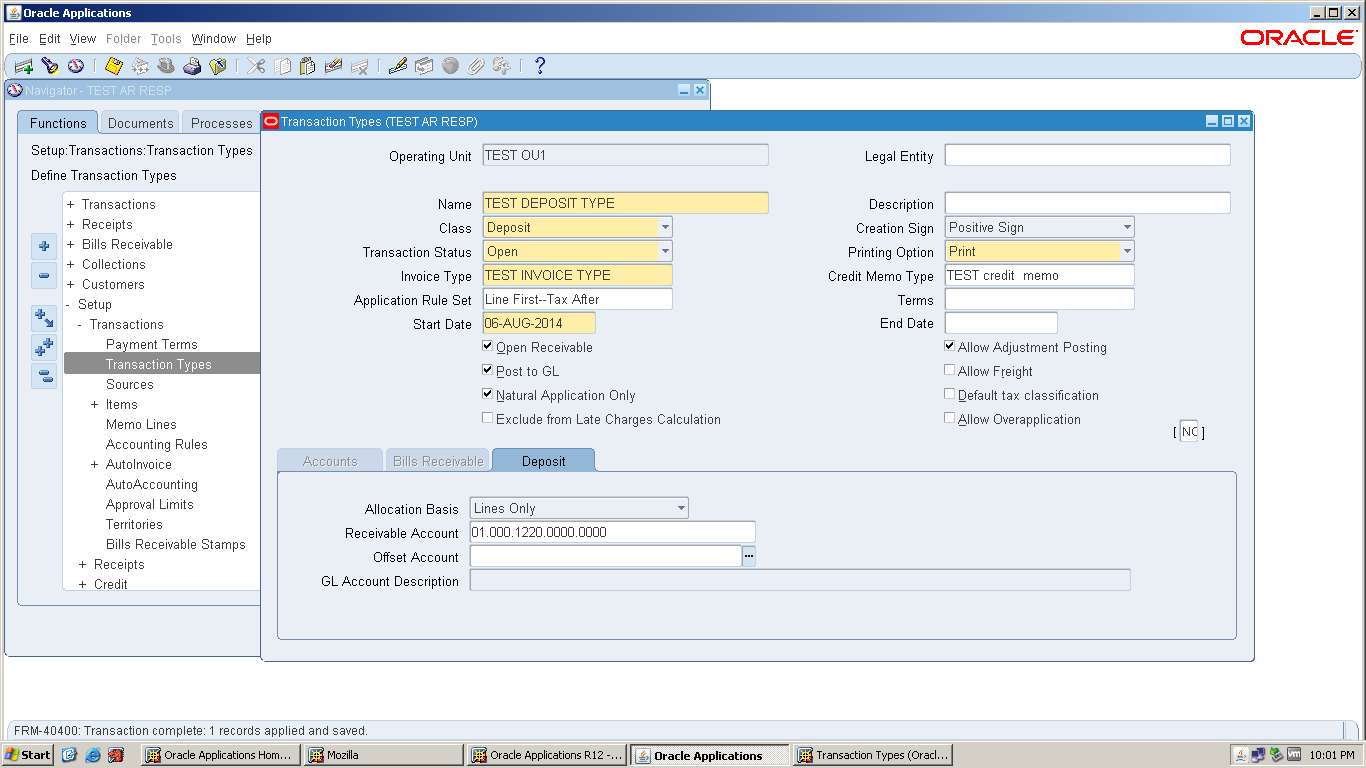The image size is (1366, 768).
Task: Select Approval Limits in Navigator tree
Action: [x=150, y=504]
